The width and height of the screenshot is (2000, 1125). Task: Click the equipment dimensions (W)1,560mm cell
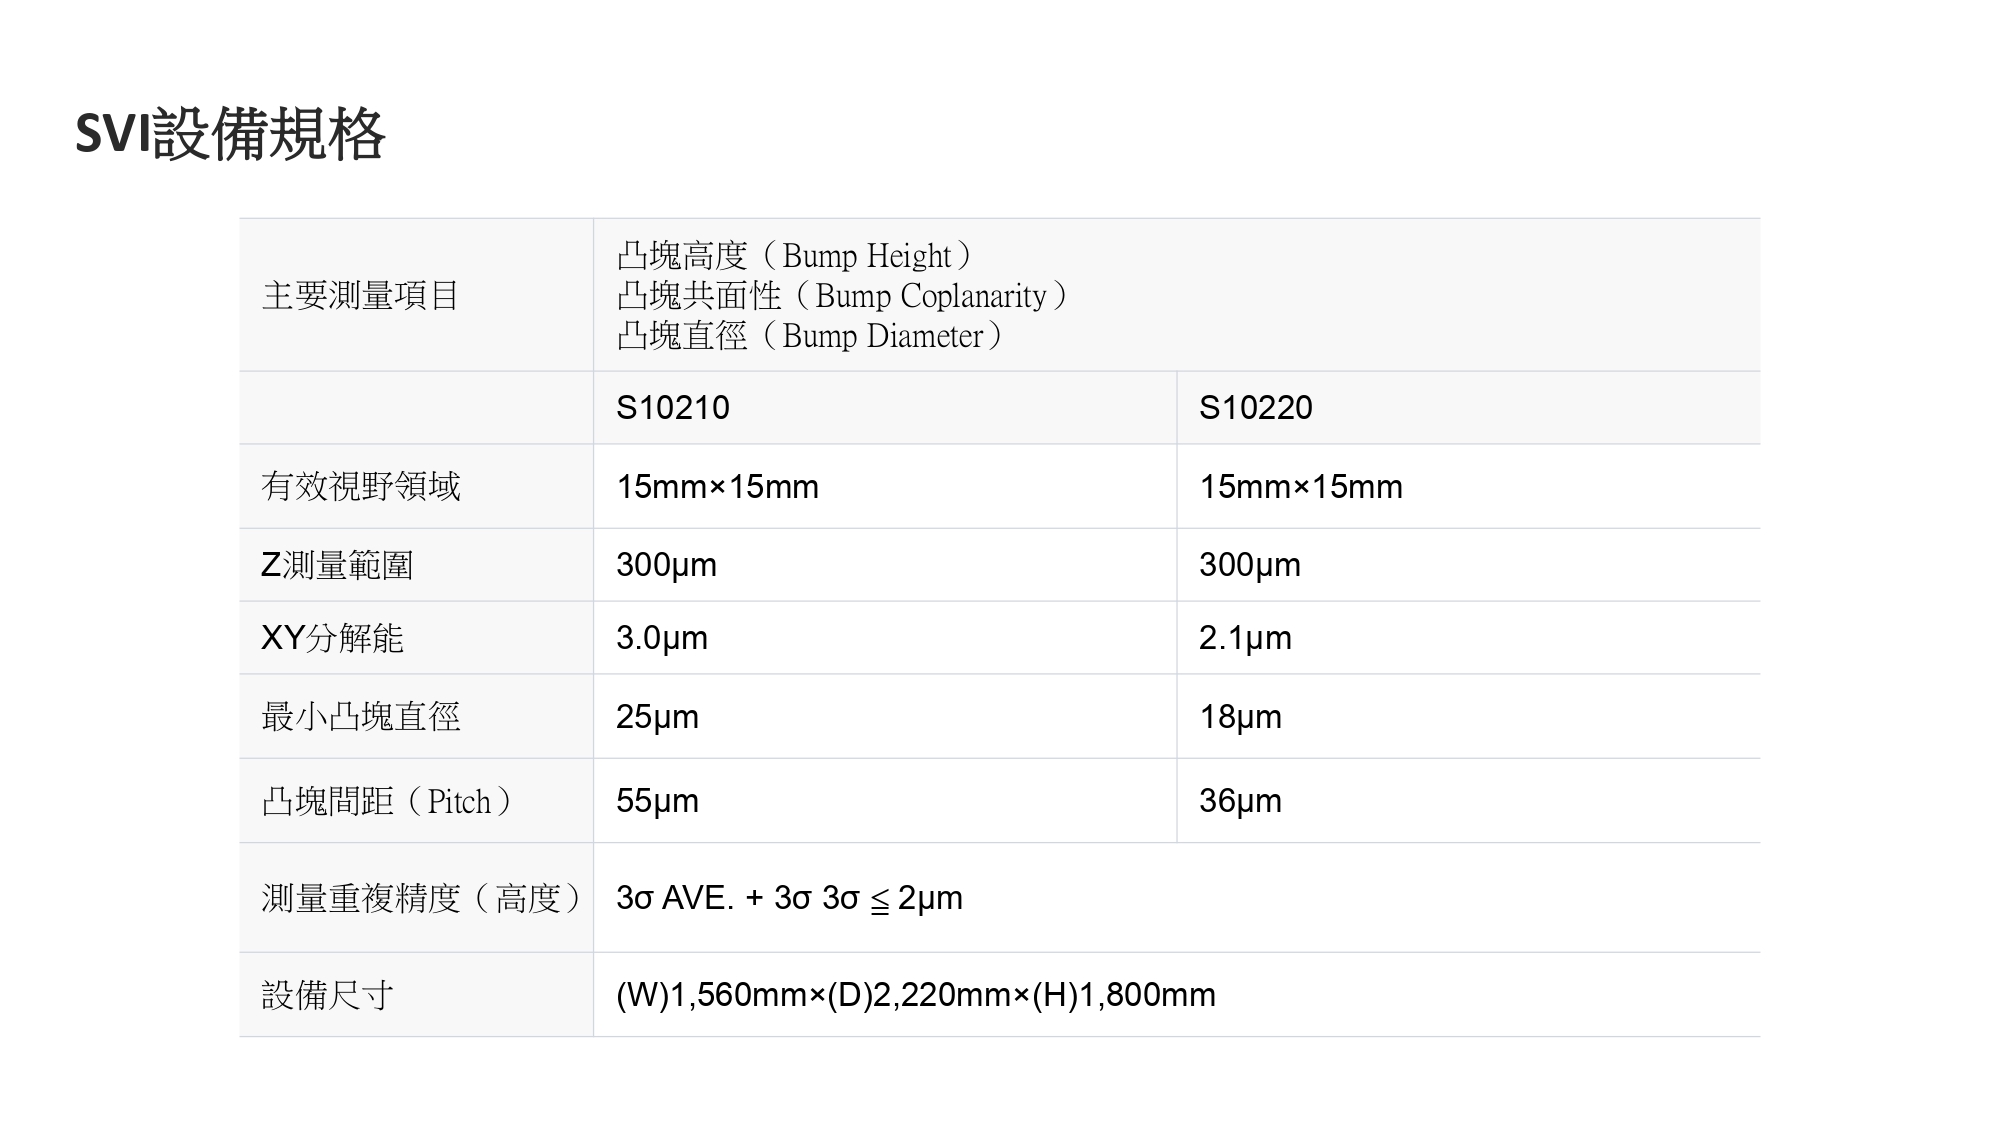(x=915, y=995)
